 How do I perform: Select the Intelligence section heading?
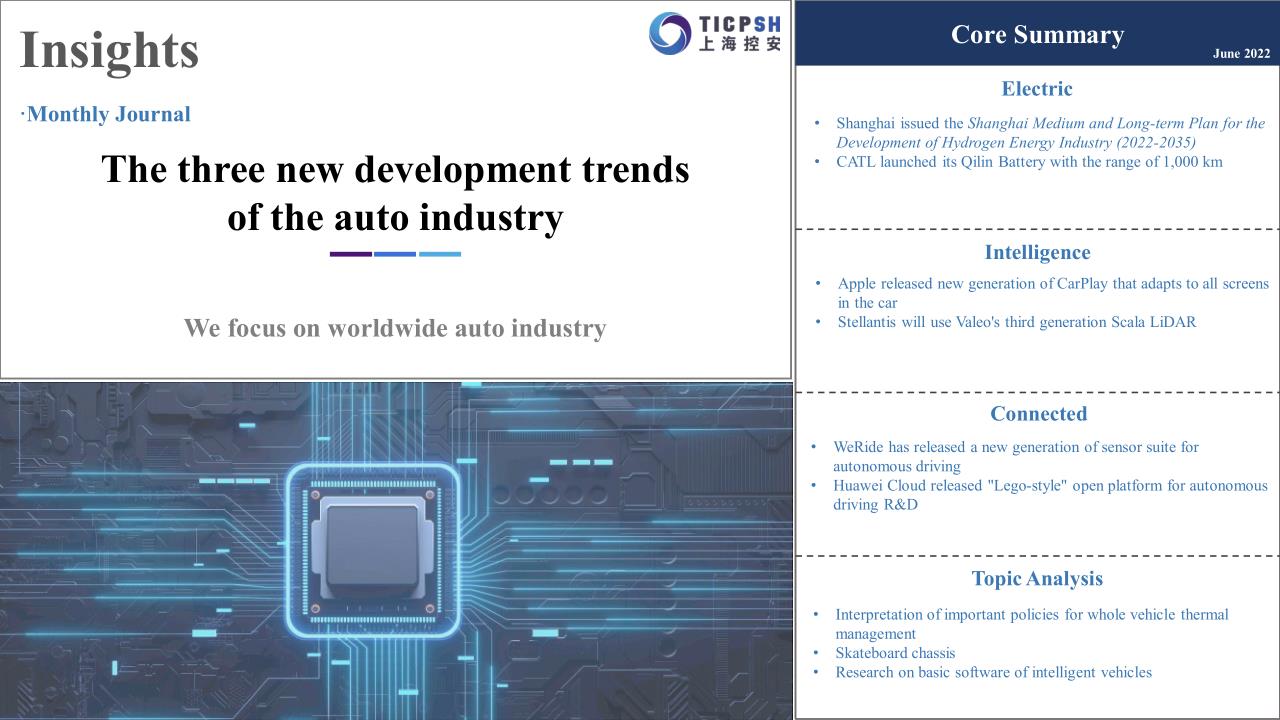click(1037, 252)
